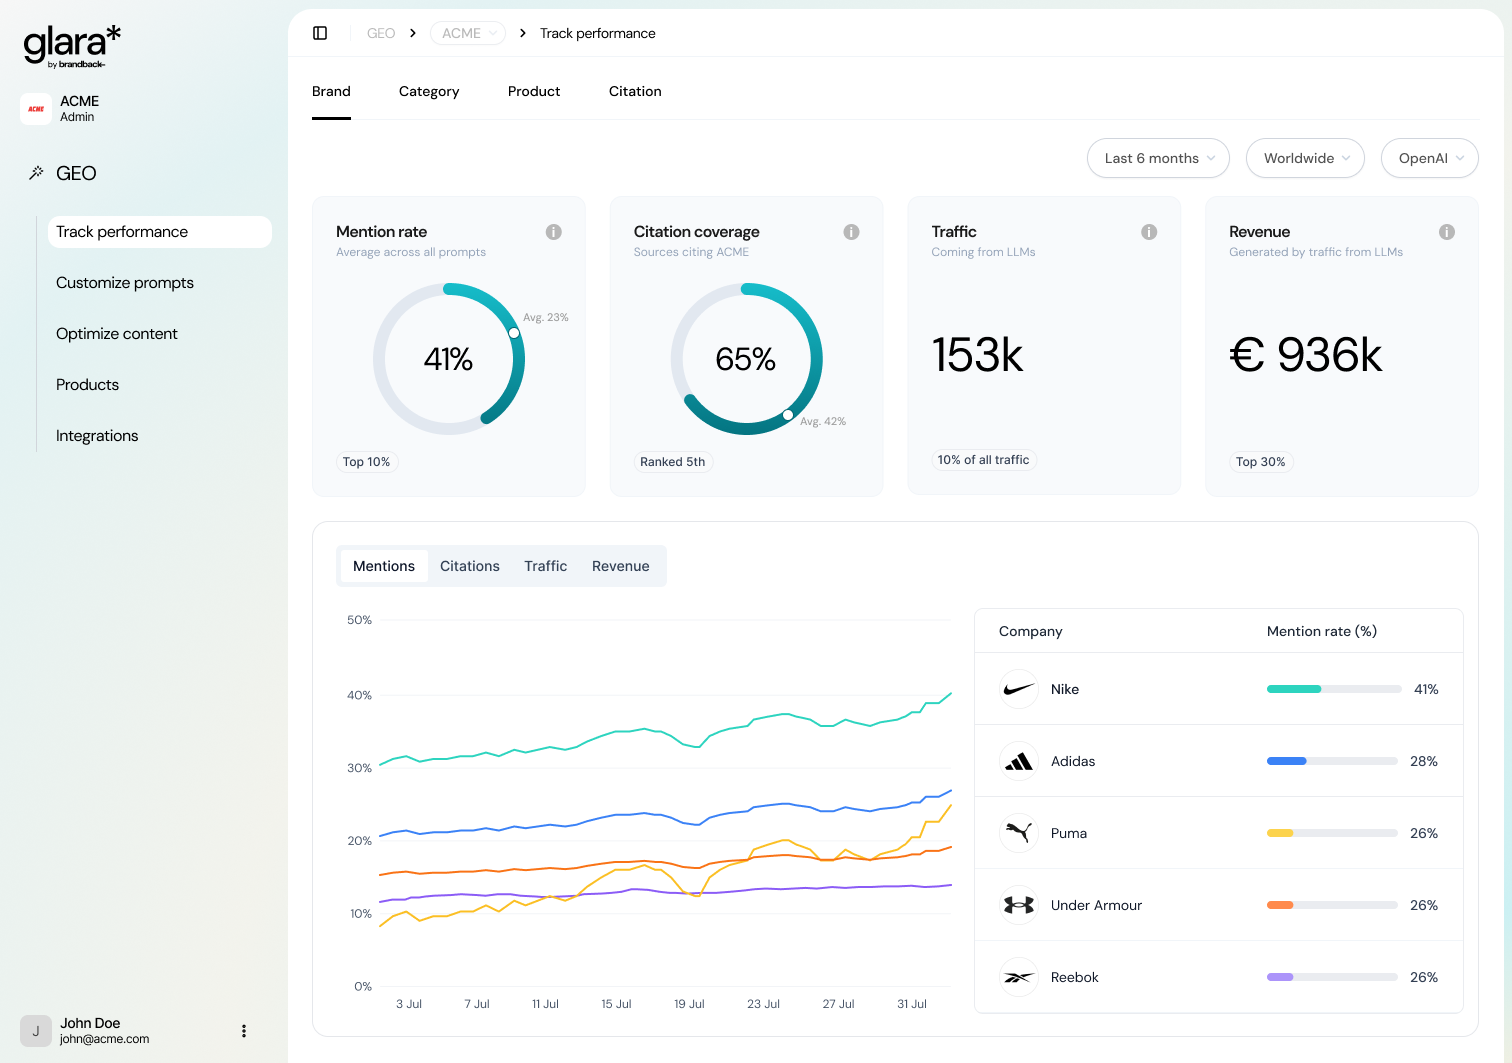
Task: Select the Revenue chart tab
Action: tap(621, 566)
